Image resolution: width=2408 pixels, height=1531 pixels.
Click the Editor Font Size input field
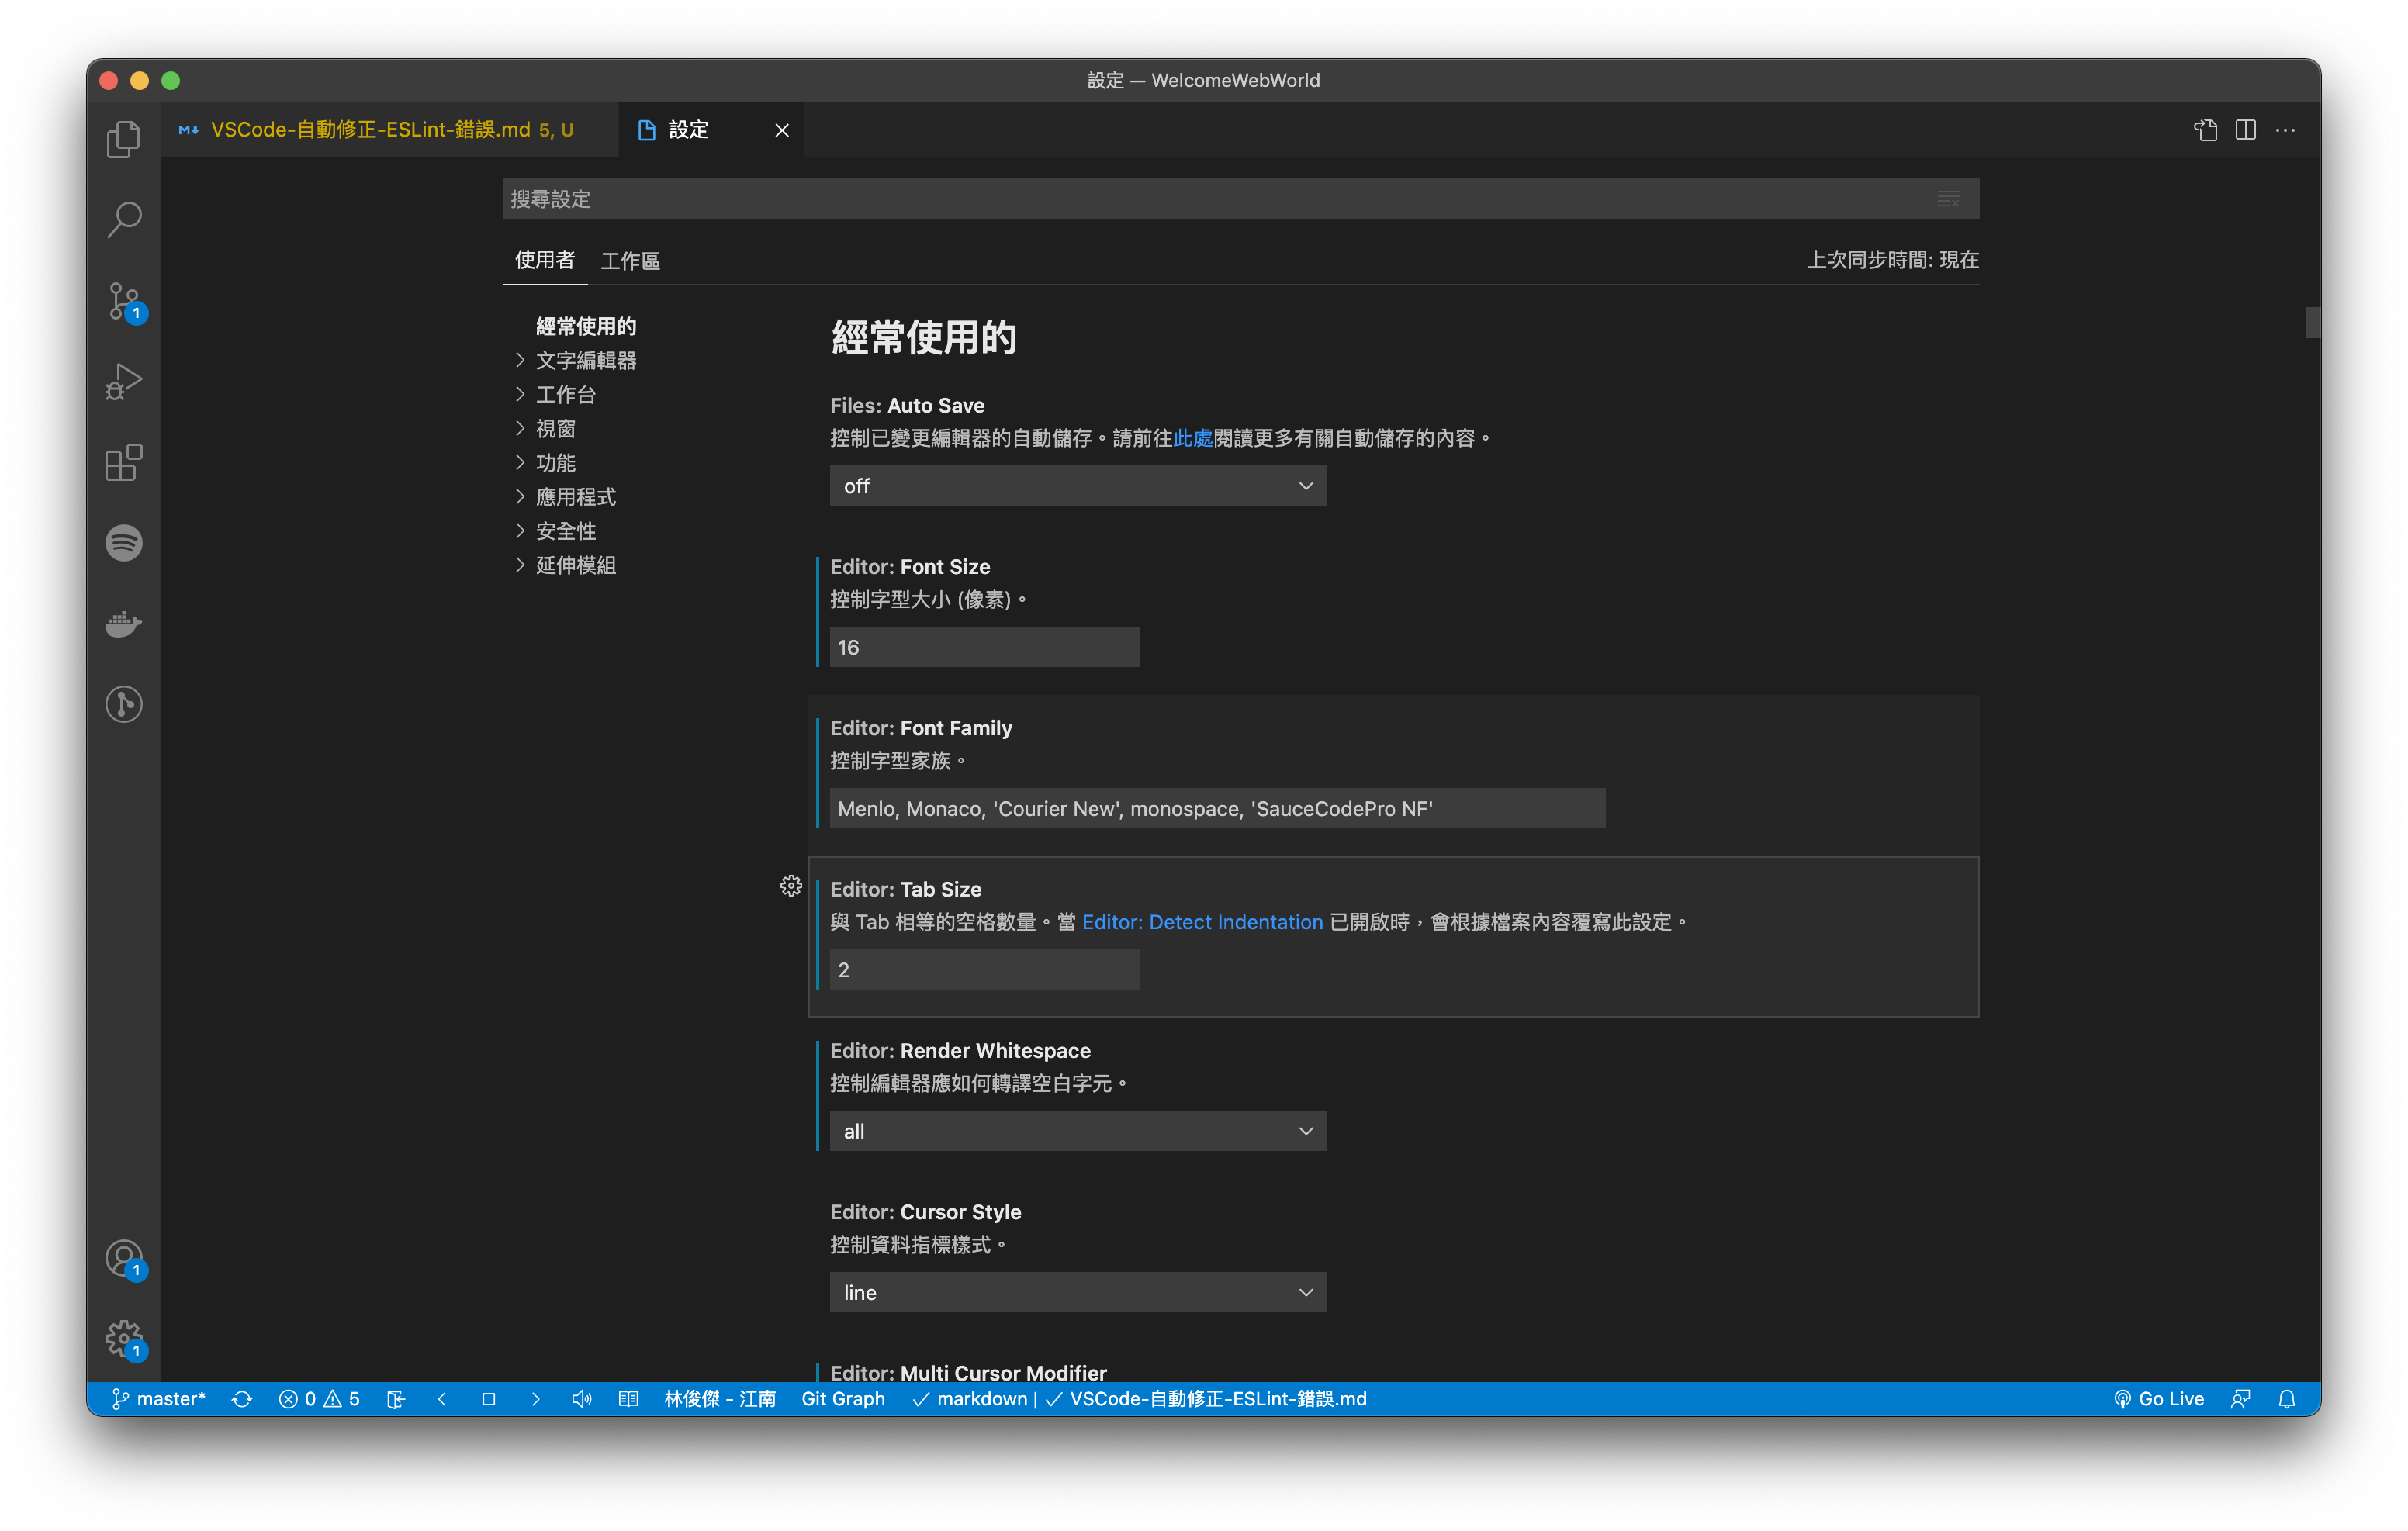(983, 645)
